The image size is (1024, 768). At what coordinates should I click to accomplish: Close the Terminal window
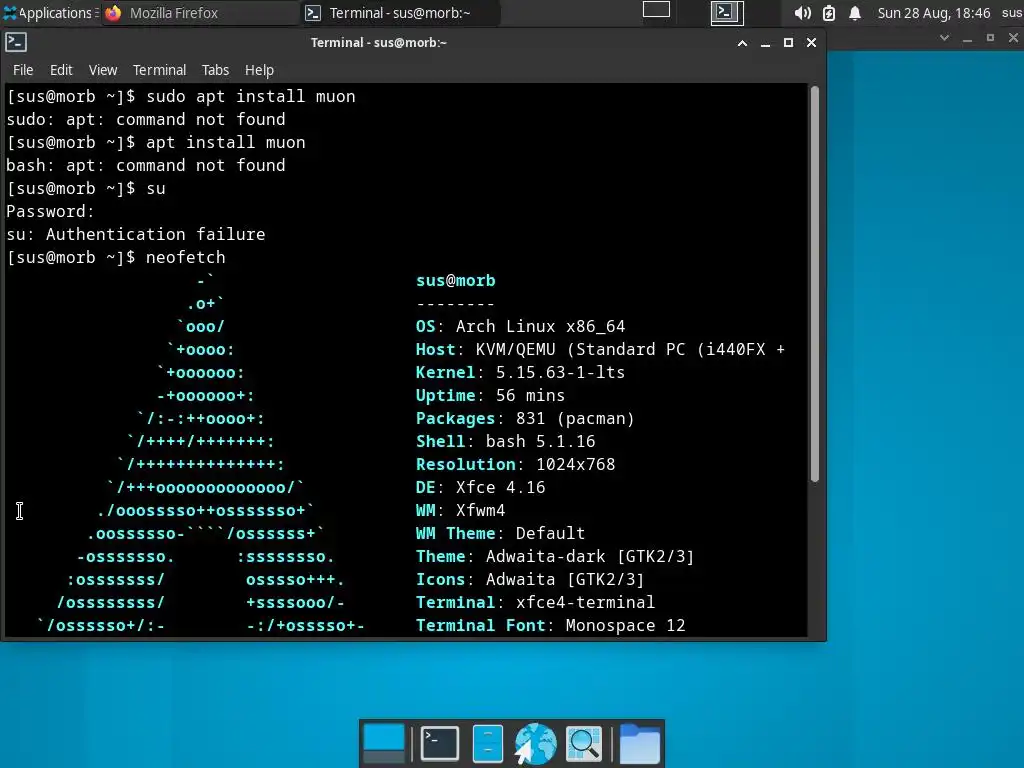[x=811, y=42]
